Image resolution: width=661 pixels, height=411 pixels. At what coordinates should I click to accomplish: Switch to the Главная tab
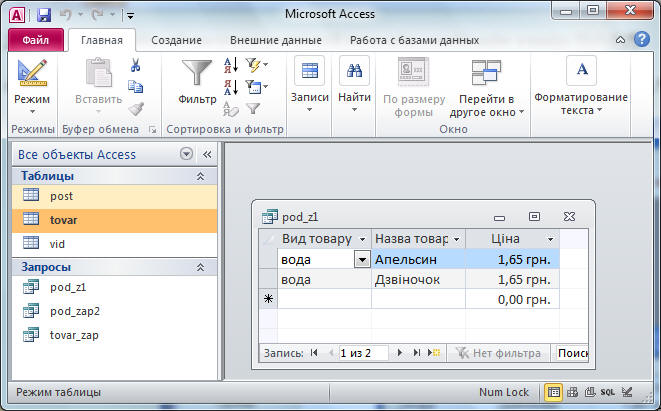pos(102,40)
